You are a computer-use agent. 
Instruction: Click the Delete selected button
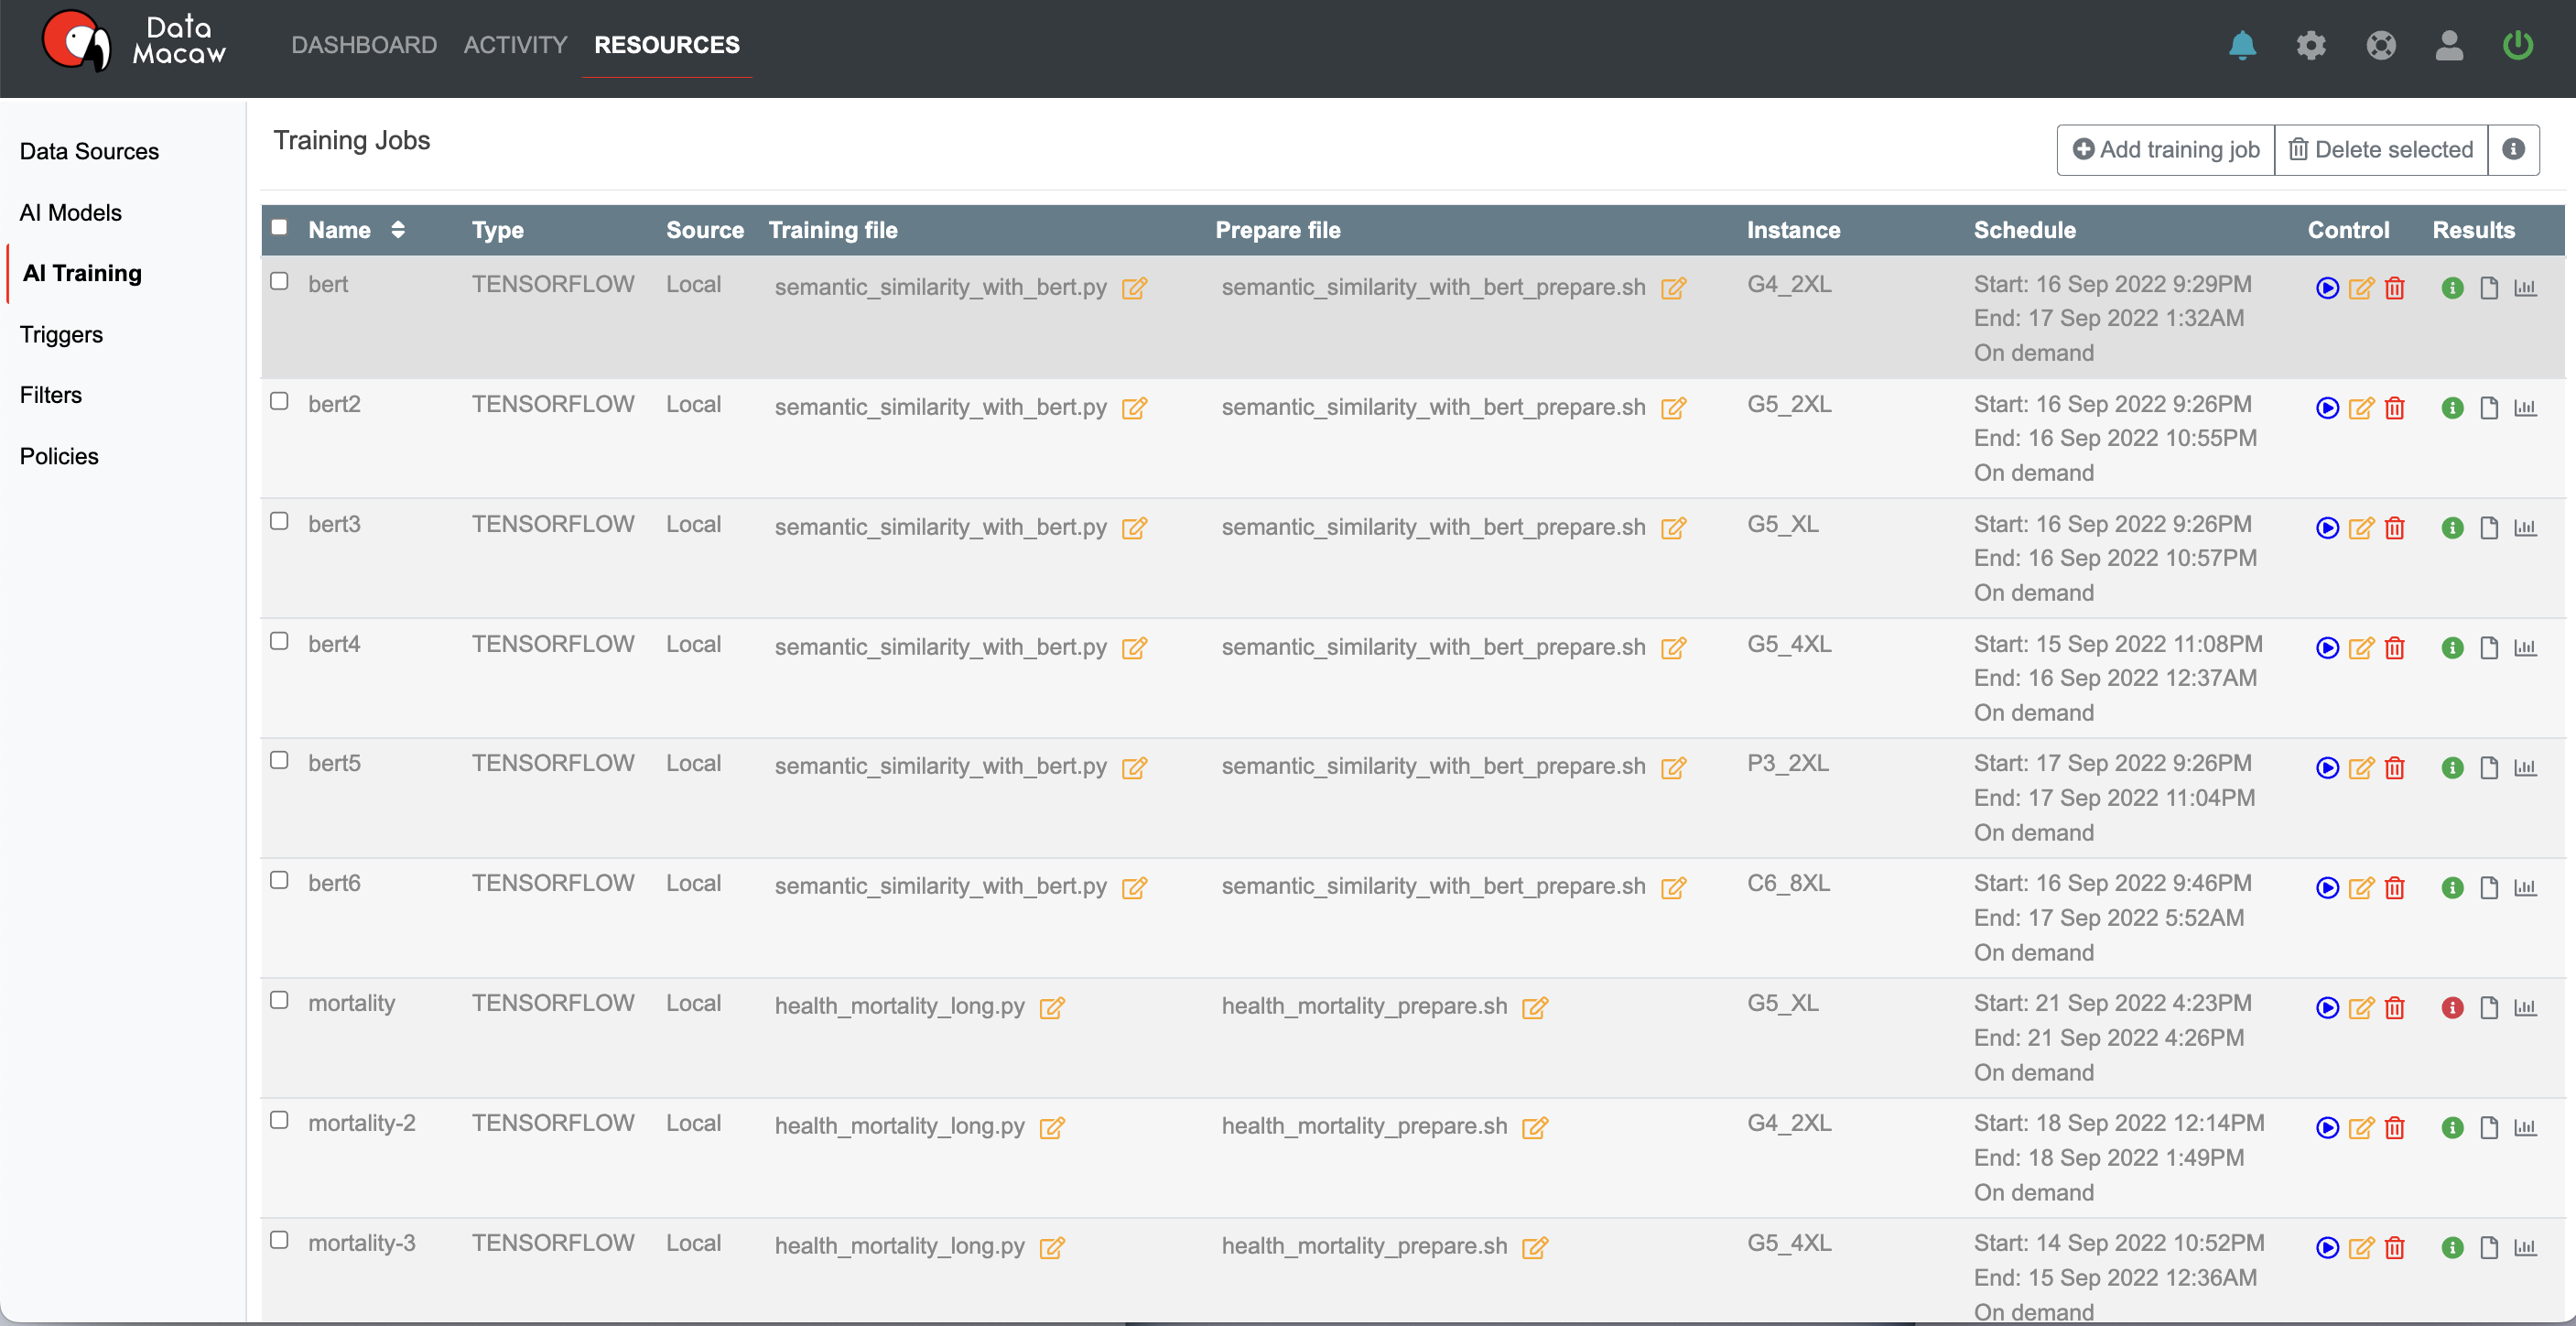[x=2380, y=150]
